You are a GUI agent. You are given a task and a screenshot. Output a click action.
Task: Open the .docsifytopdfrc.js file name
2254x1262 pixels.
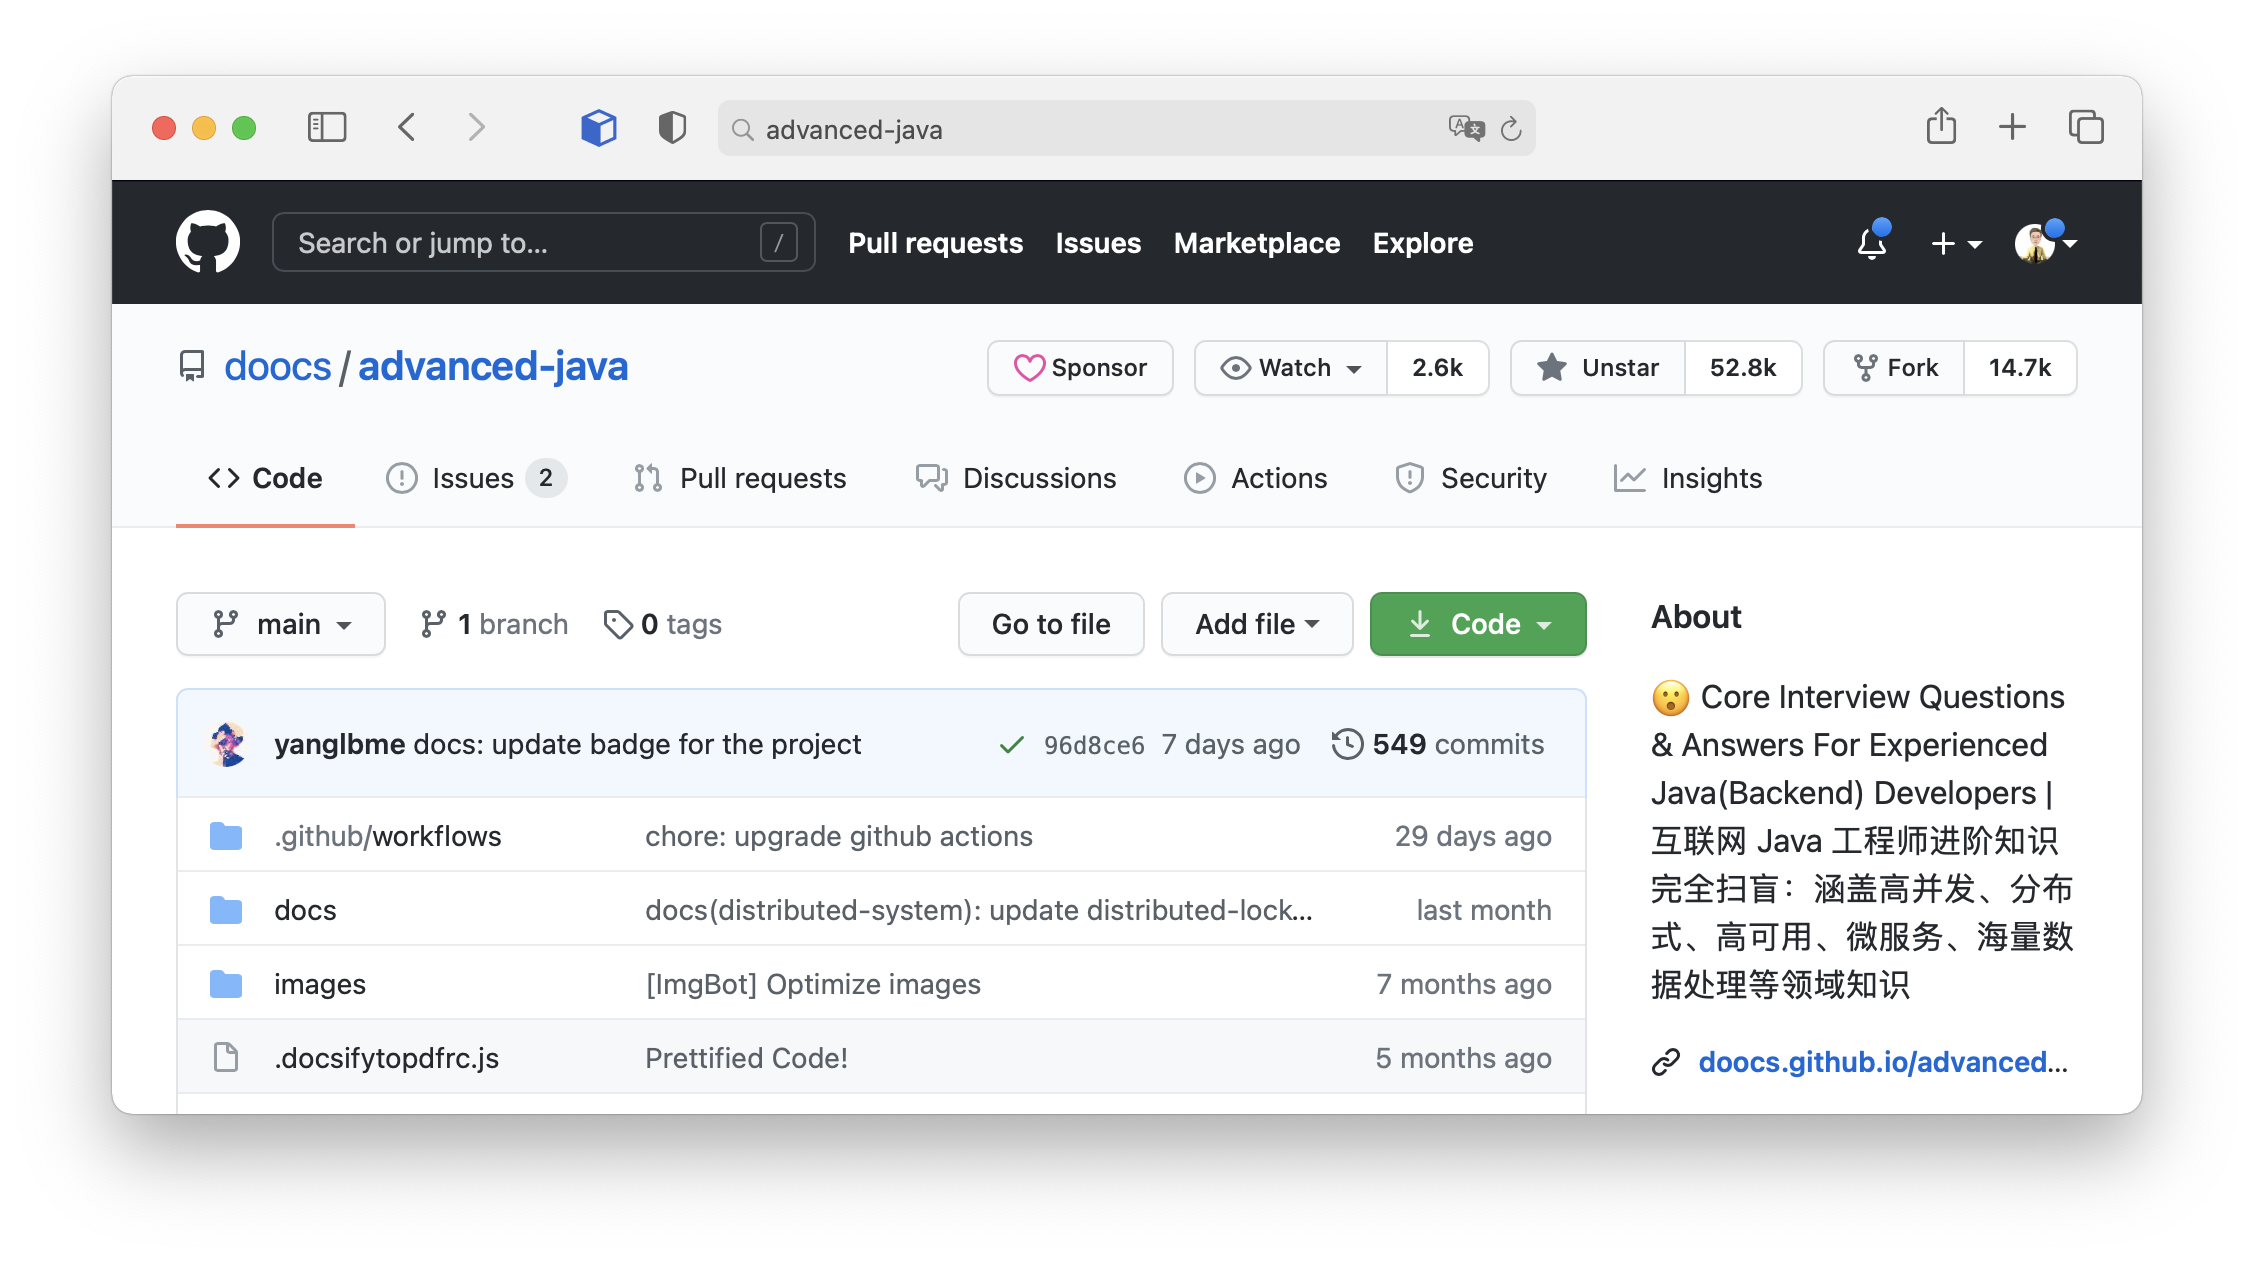(387, 1058)
